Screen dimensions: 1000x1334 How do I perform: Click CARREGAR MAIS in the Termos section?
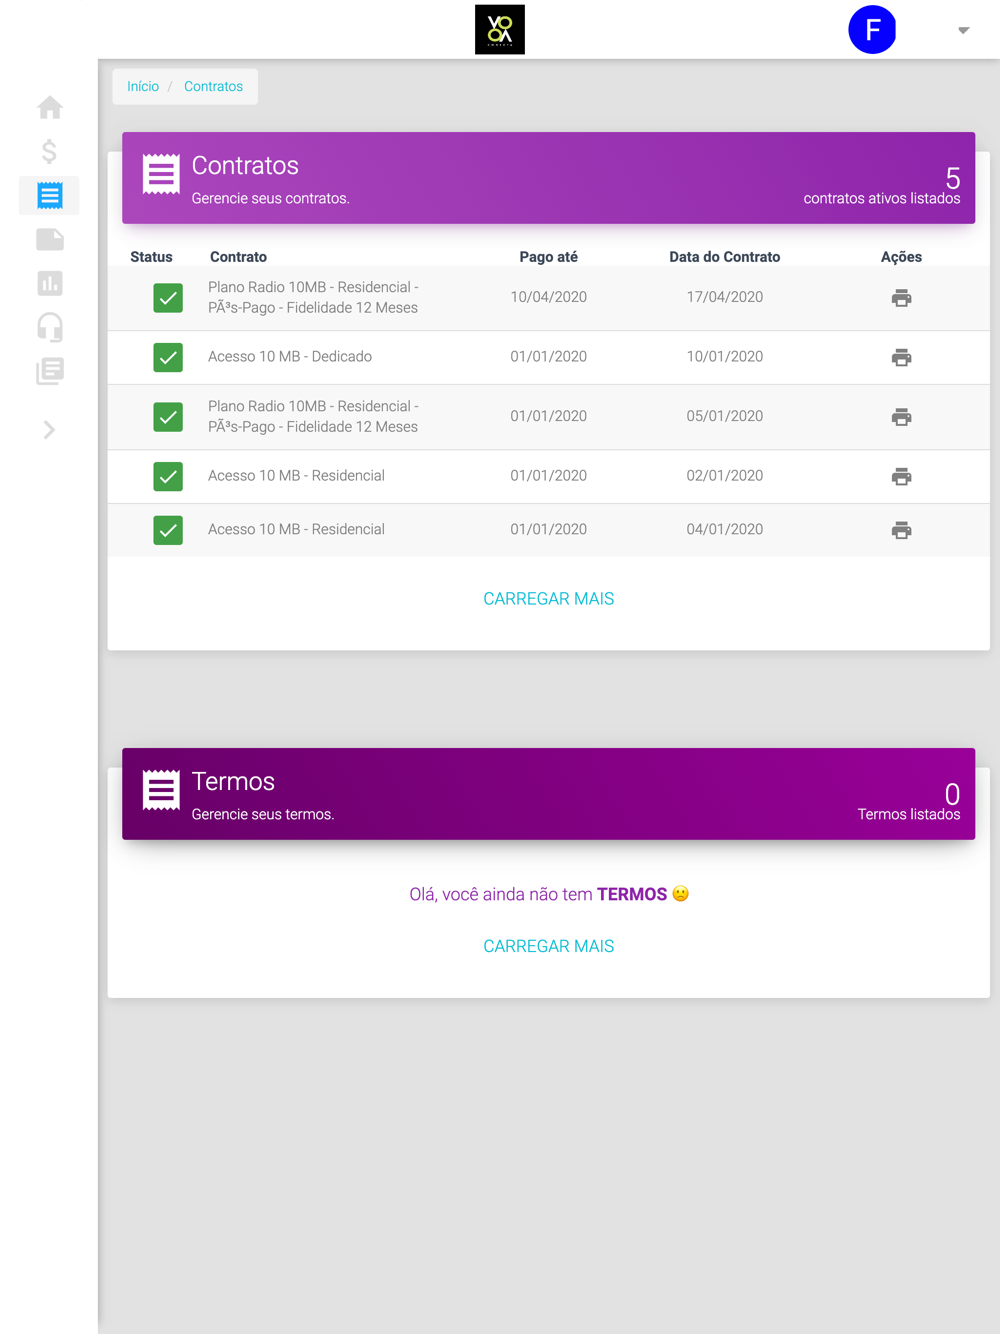(x=548, y=946)
